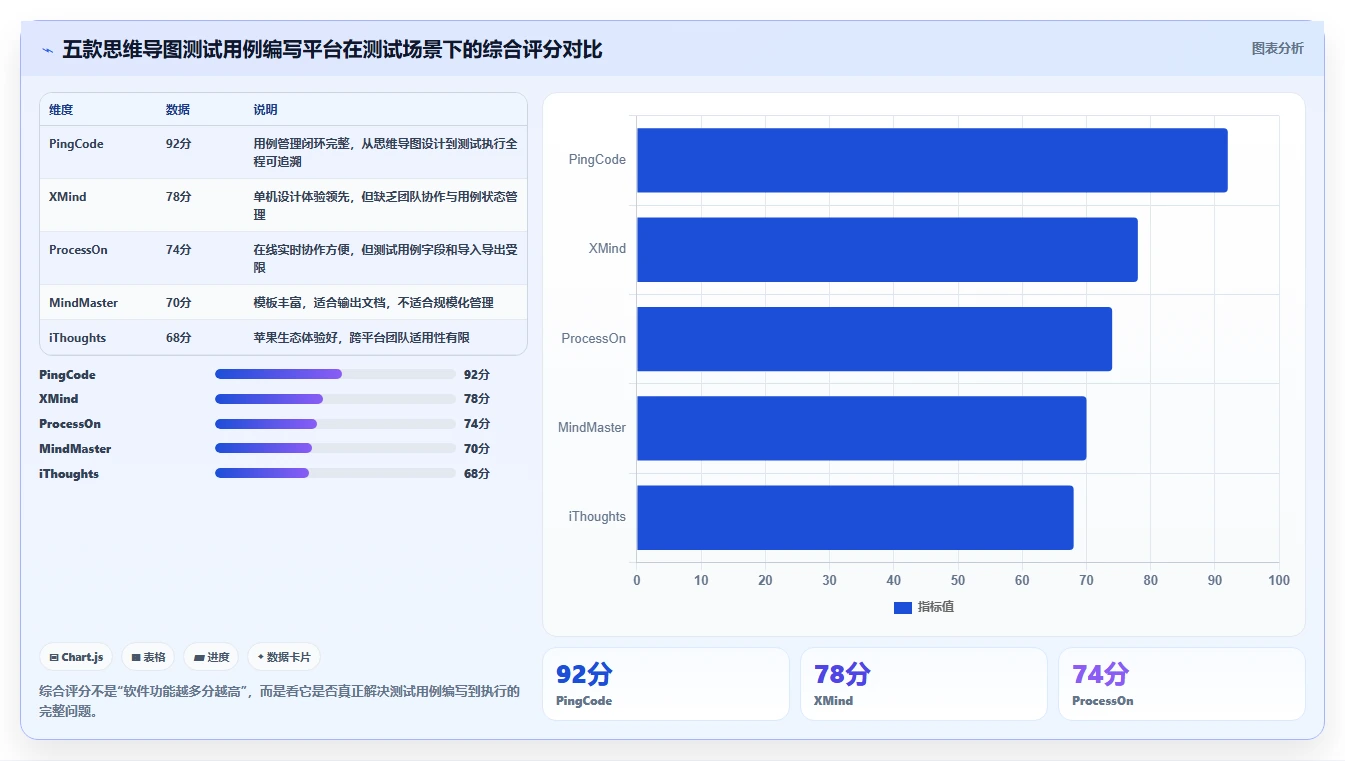Click PingCode name cell in the table

(x=76, y=144)
